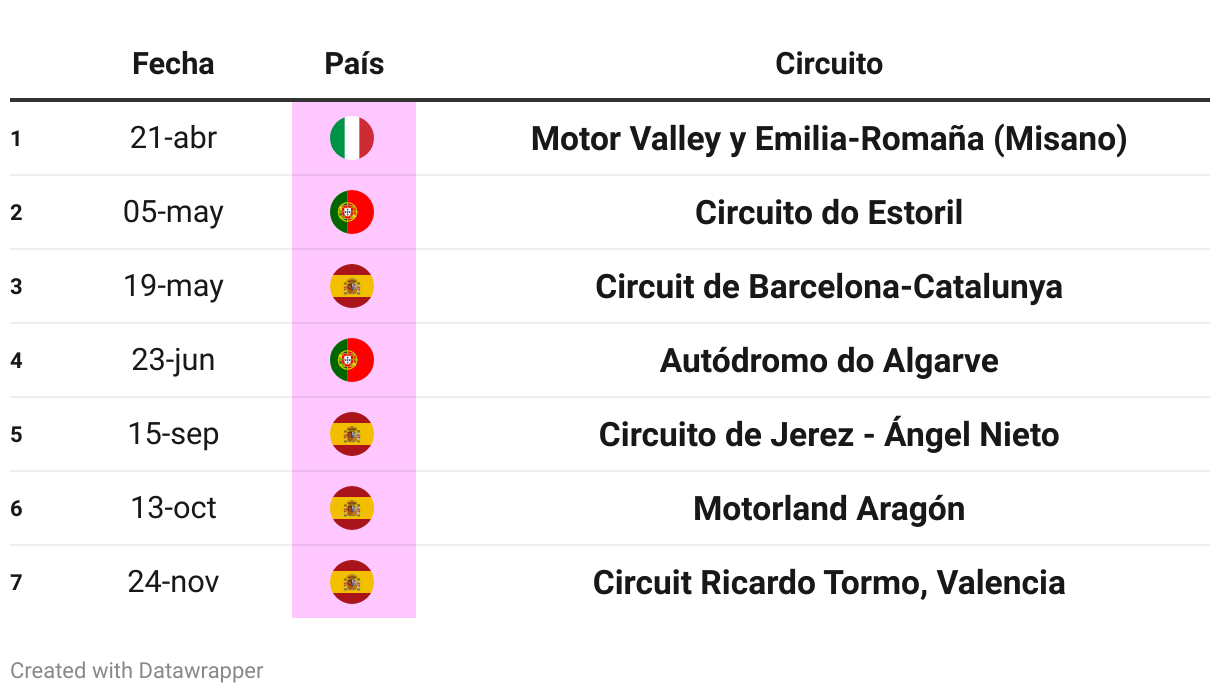Select the Spain flag for 24-nov

tap(352, 582)
